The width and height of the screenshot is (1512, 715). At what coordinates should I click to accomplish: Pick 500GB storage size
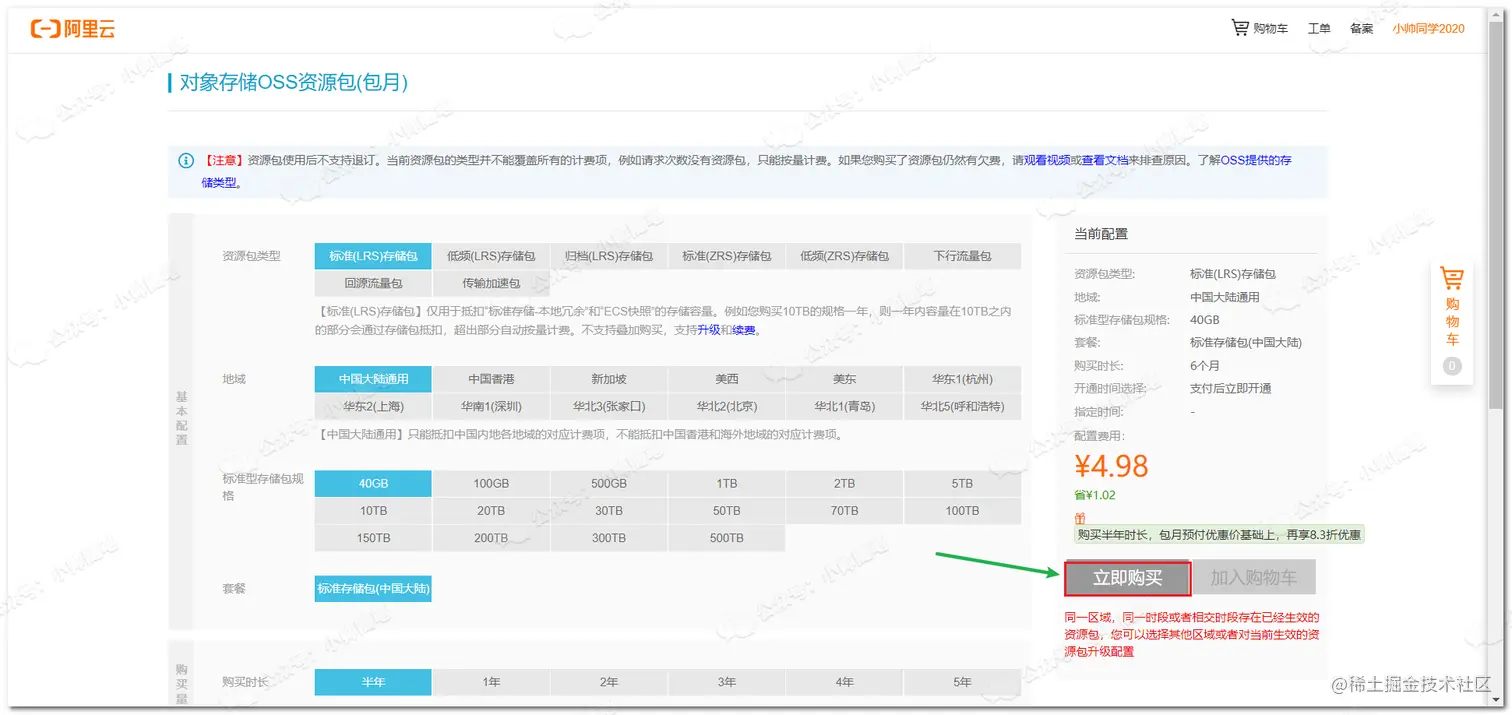click(x=609, y=484)
